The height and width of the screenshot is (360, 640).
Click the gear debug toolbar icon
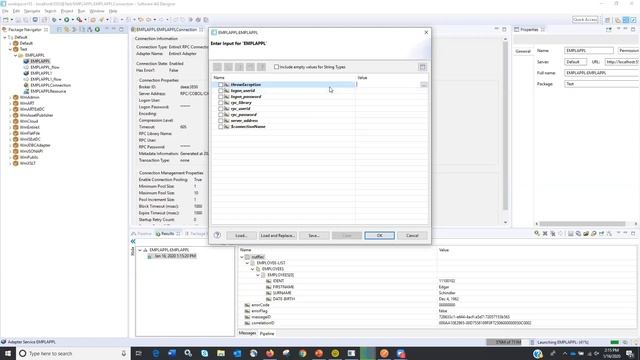click(x=54, y=20)
